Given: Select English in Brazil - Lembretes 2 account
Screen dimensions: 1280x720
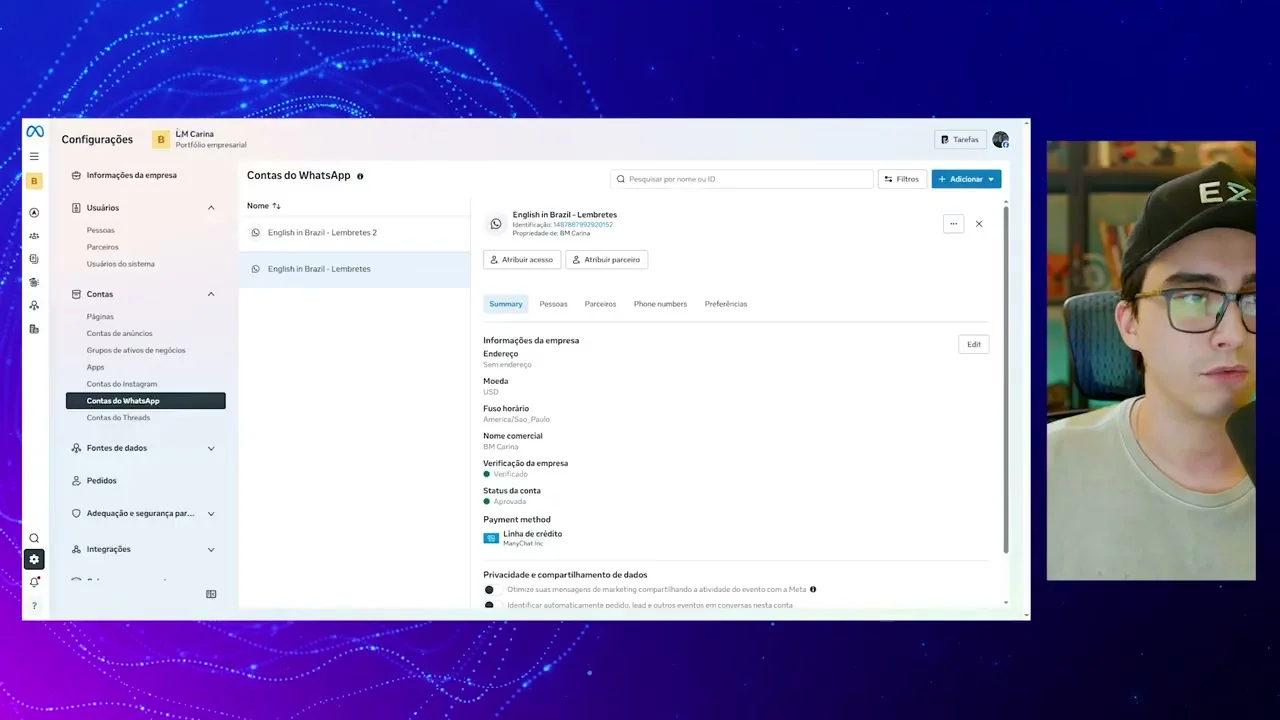Looking at the screenshot, I should click(354, 233).
